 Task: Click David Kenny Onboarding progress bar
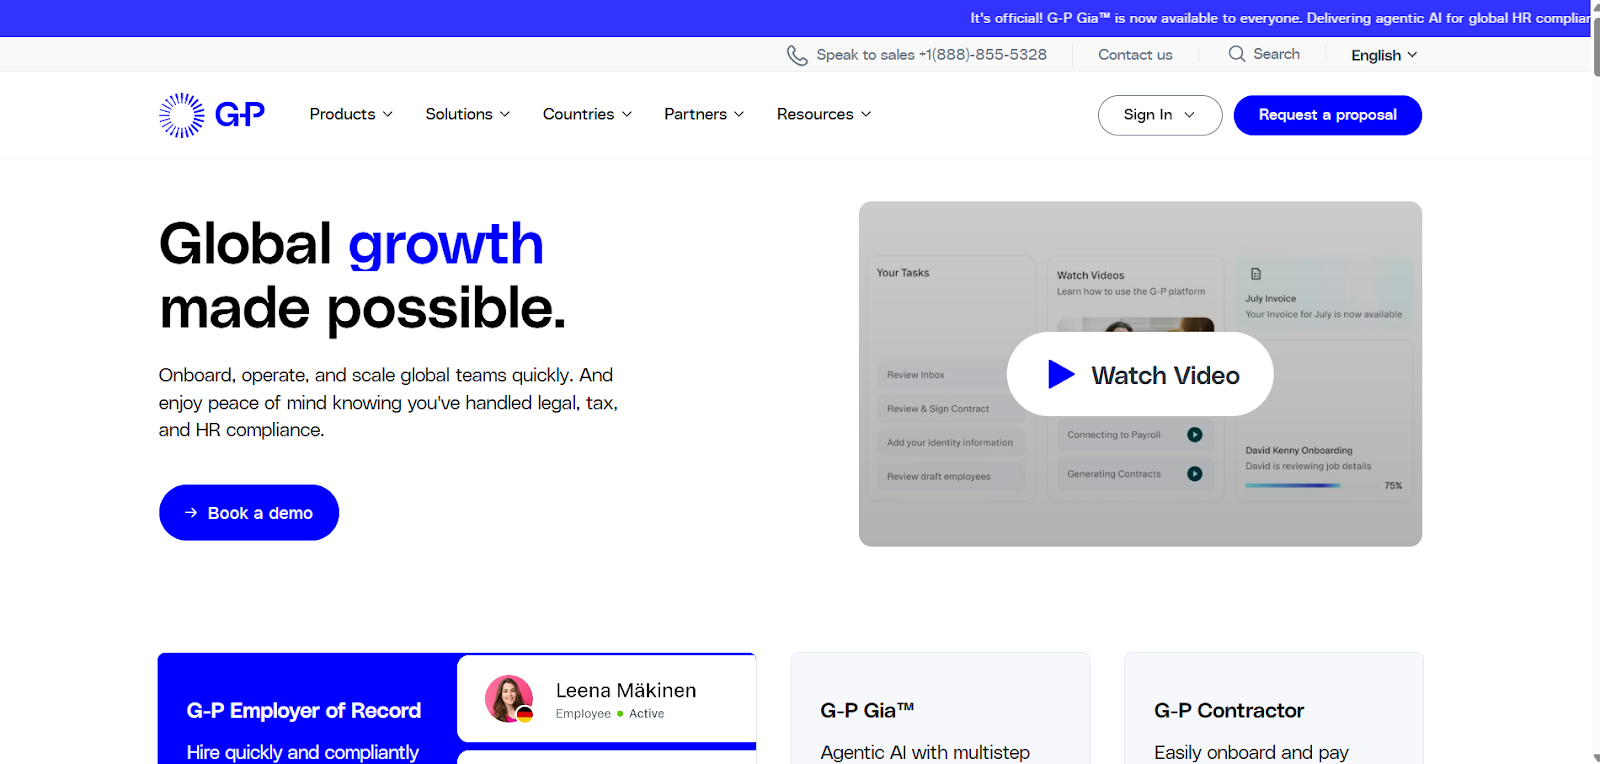click(x=1310, y=485)
